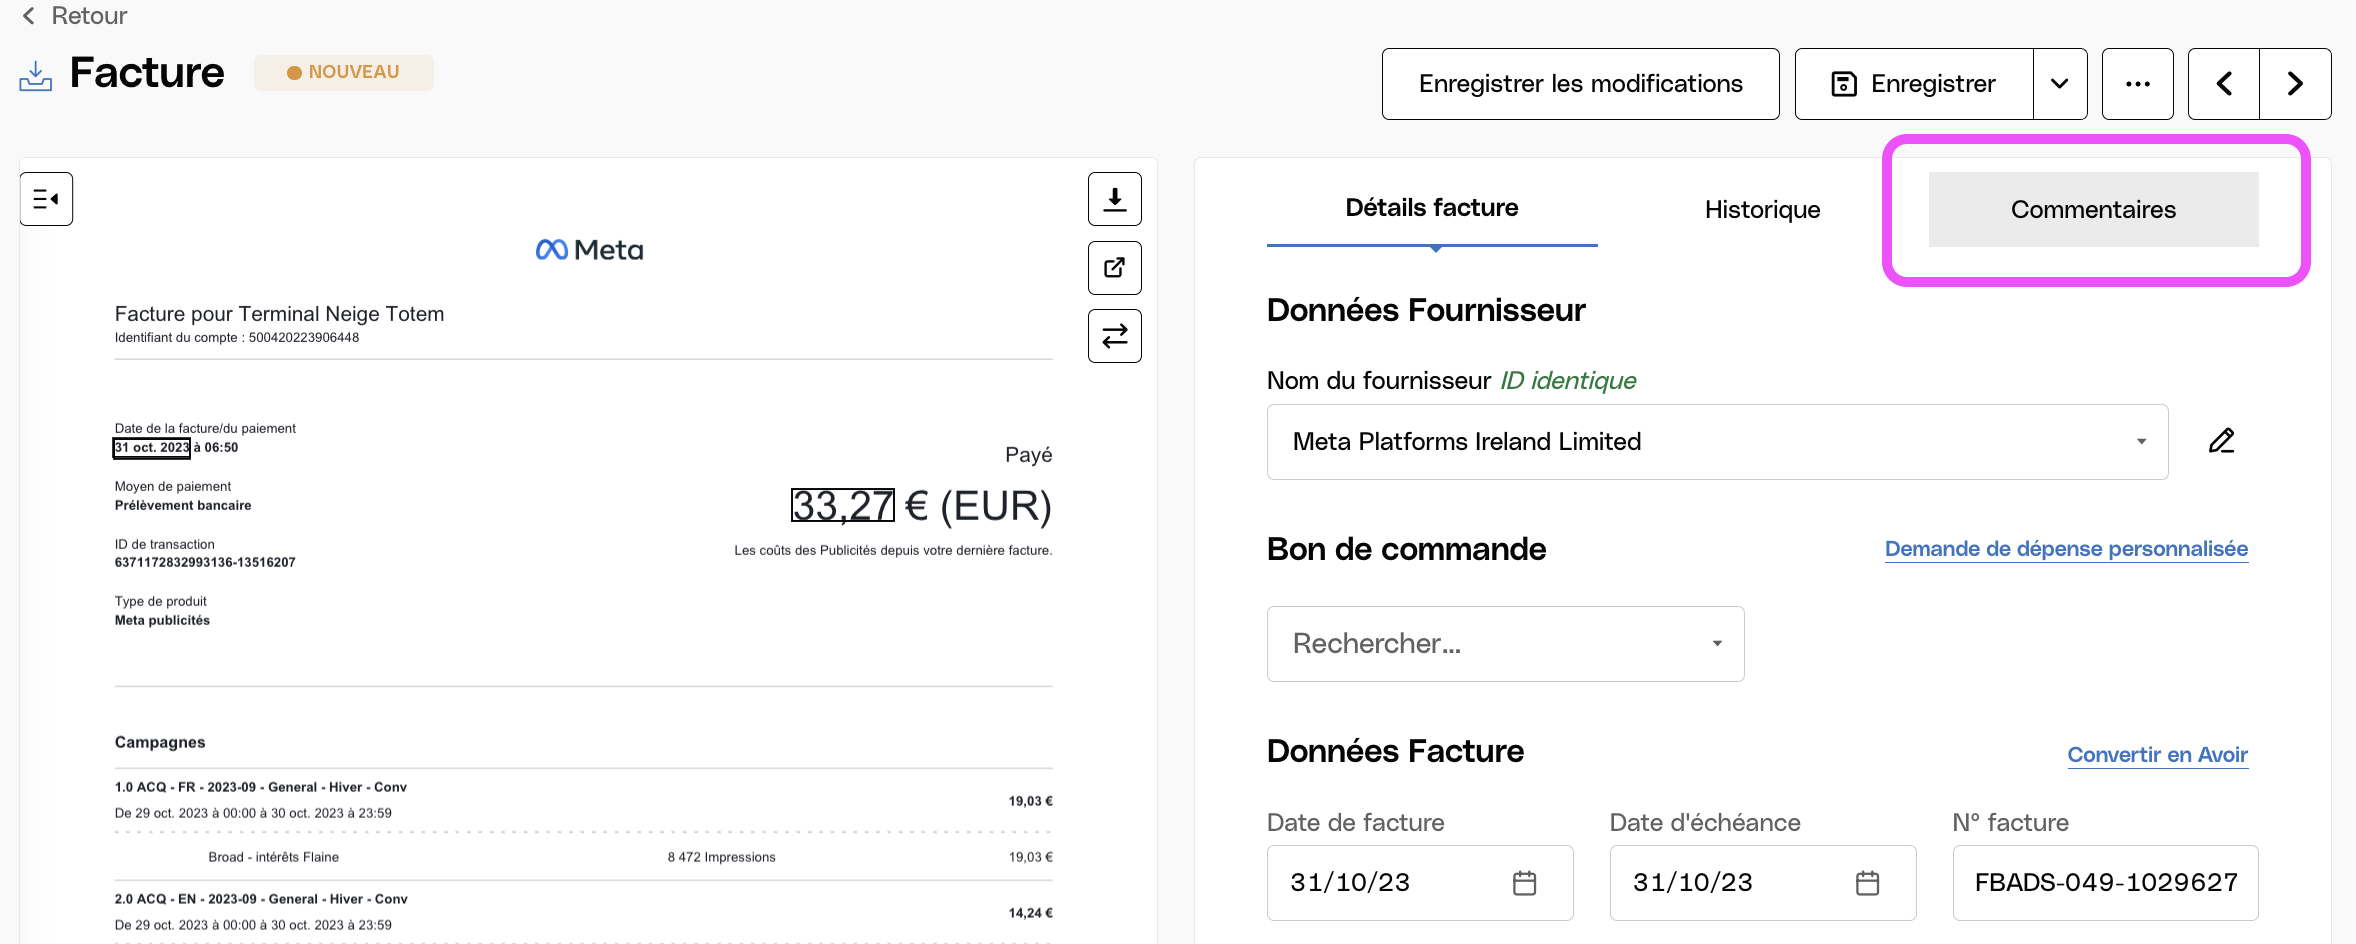2356x944 pixels.
Task: Click the 14,24 € amount
Action: pos(1031,913)
